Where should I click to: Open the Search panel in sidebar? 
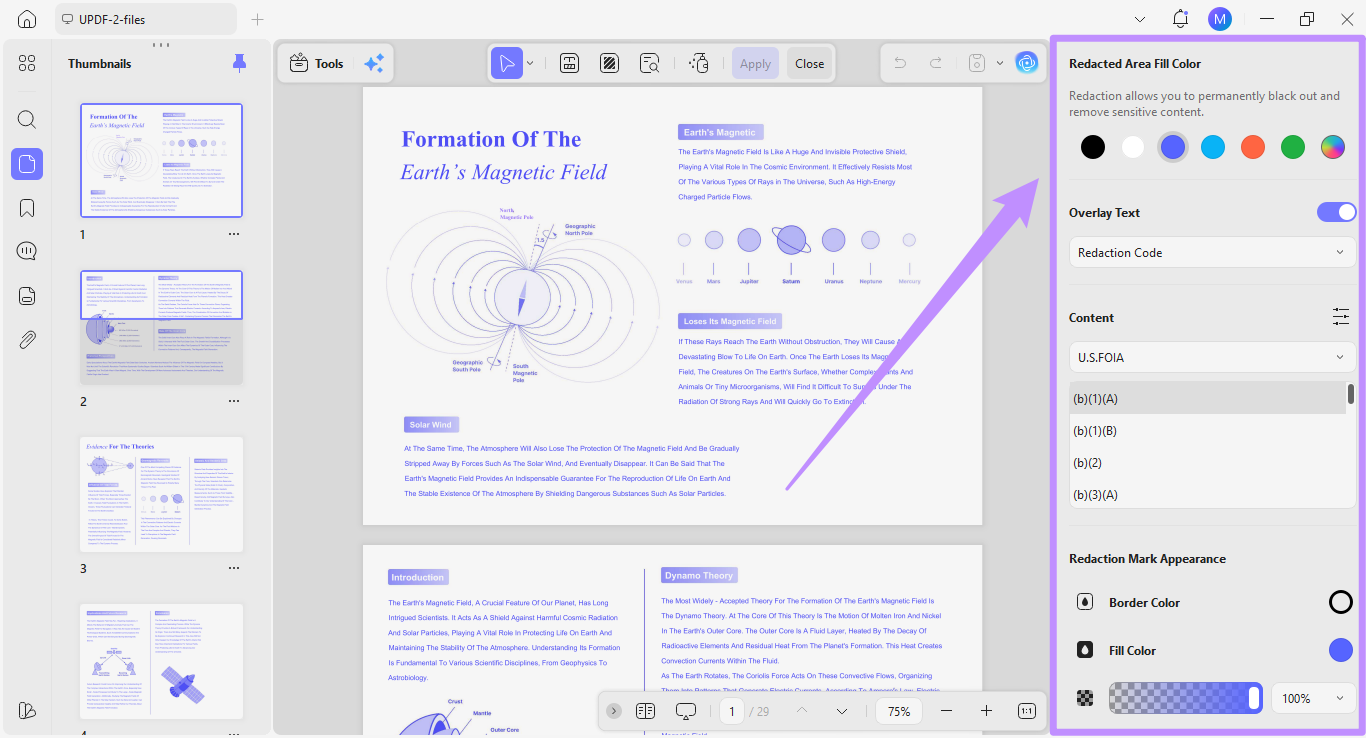27,120
